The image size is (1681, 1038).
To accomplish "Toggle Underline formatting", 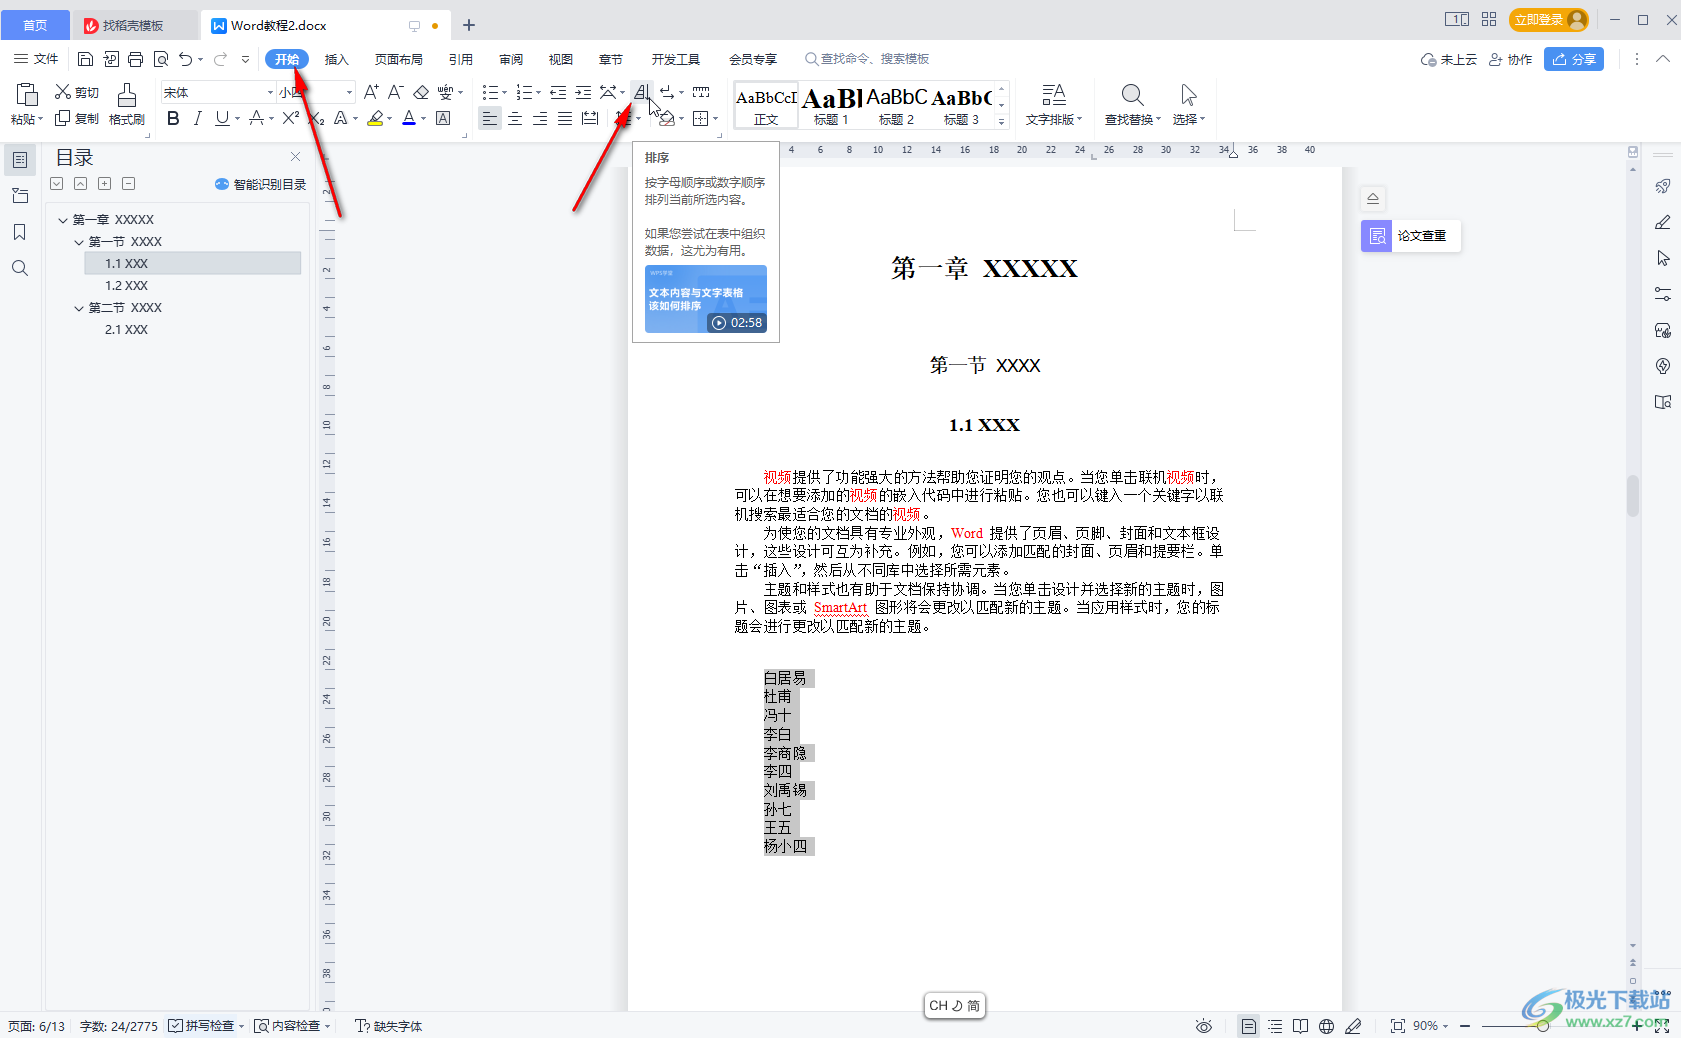I will coord(221,118).
